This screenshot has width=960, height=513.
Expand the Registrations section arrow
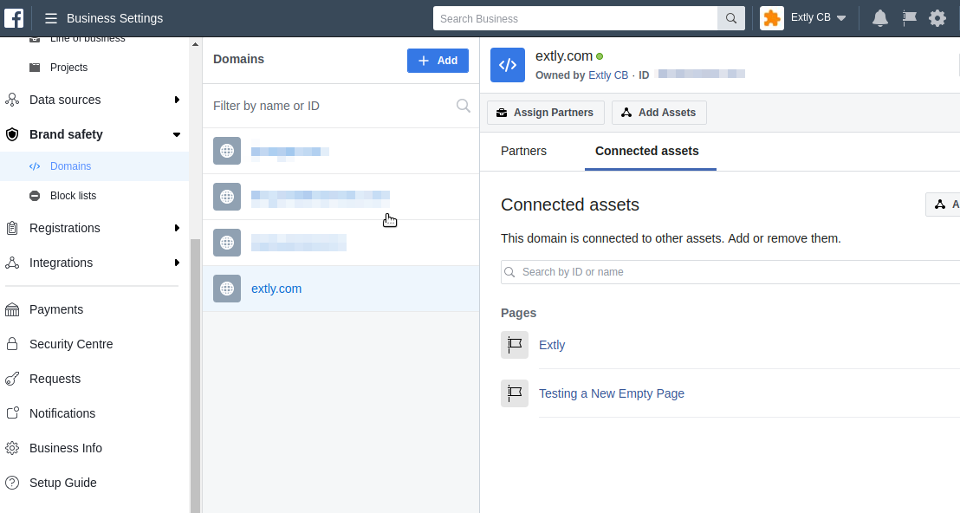pyautogui.click(x=177, y=228)
